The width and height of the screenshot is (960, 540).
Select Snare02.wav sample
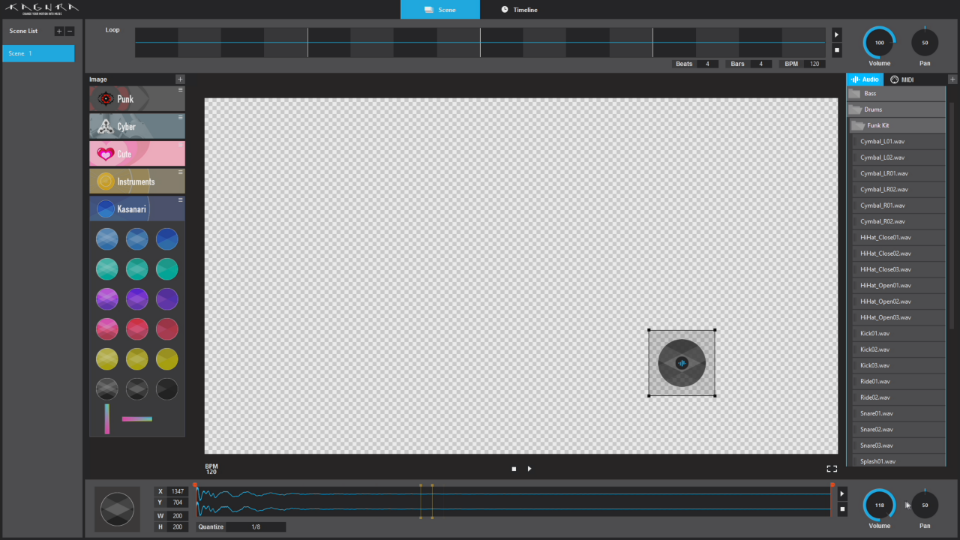tap(899, 430)
